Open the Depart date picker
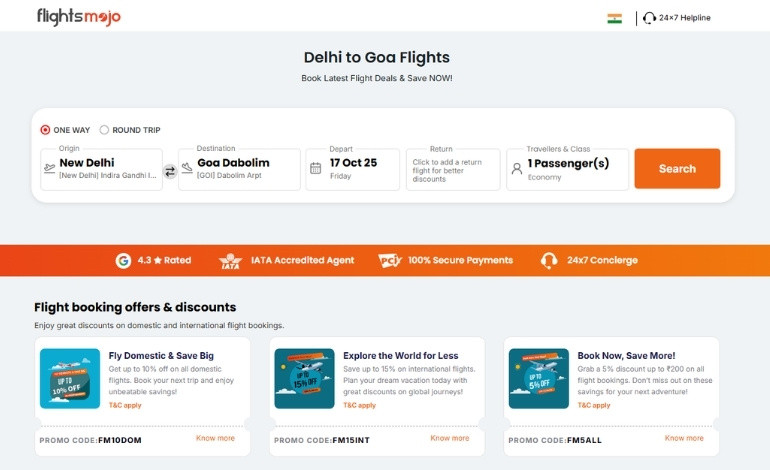Viewport: 770px width, 470px height. coord(352,169)
